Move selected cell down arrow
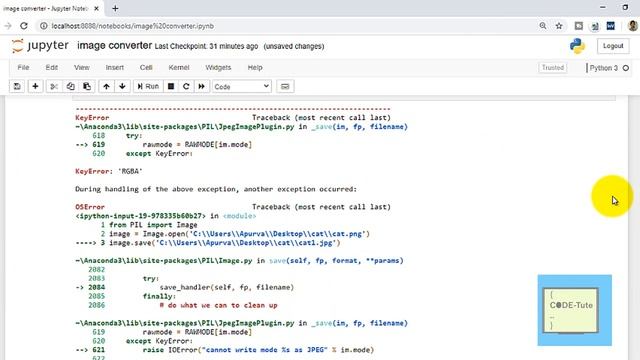The width and height of the screenshot is (640, 360). point(122,87)
